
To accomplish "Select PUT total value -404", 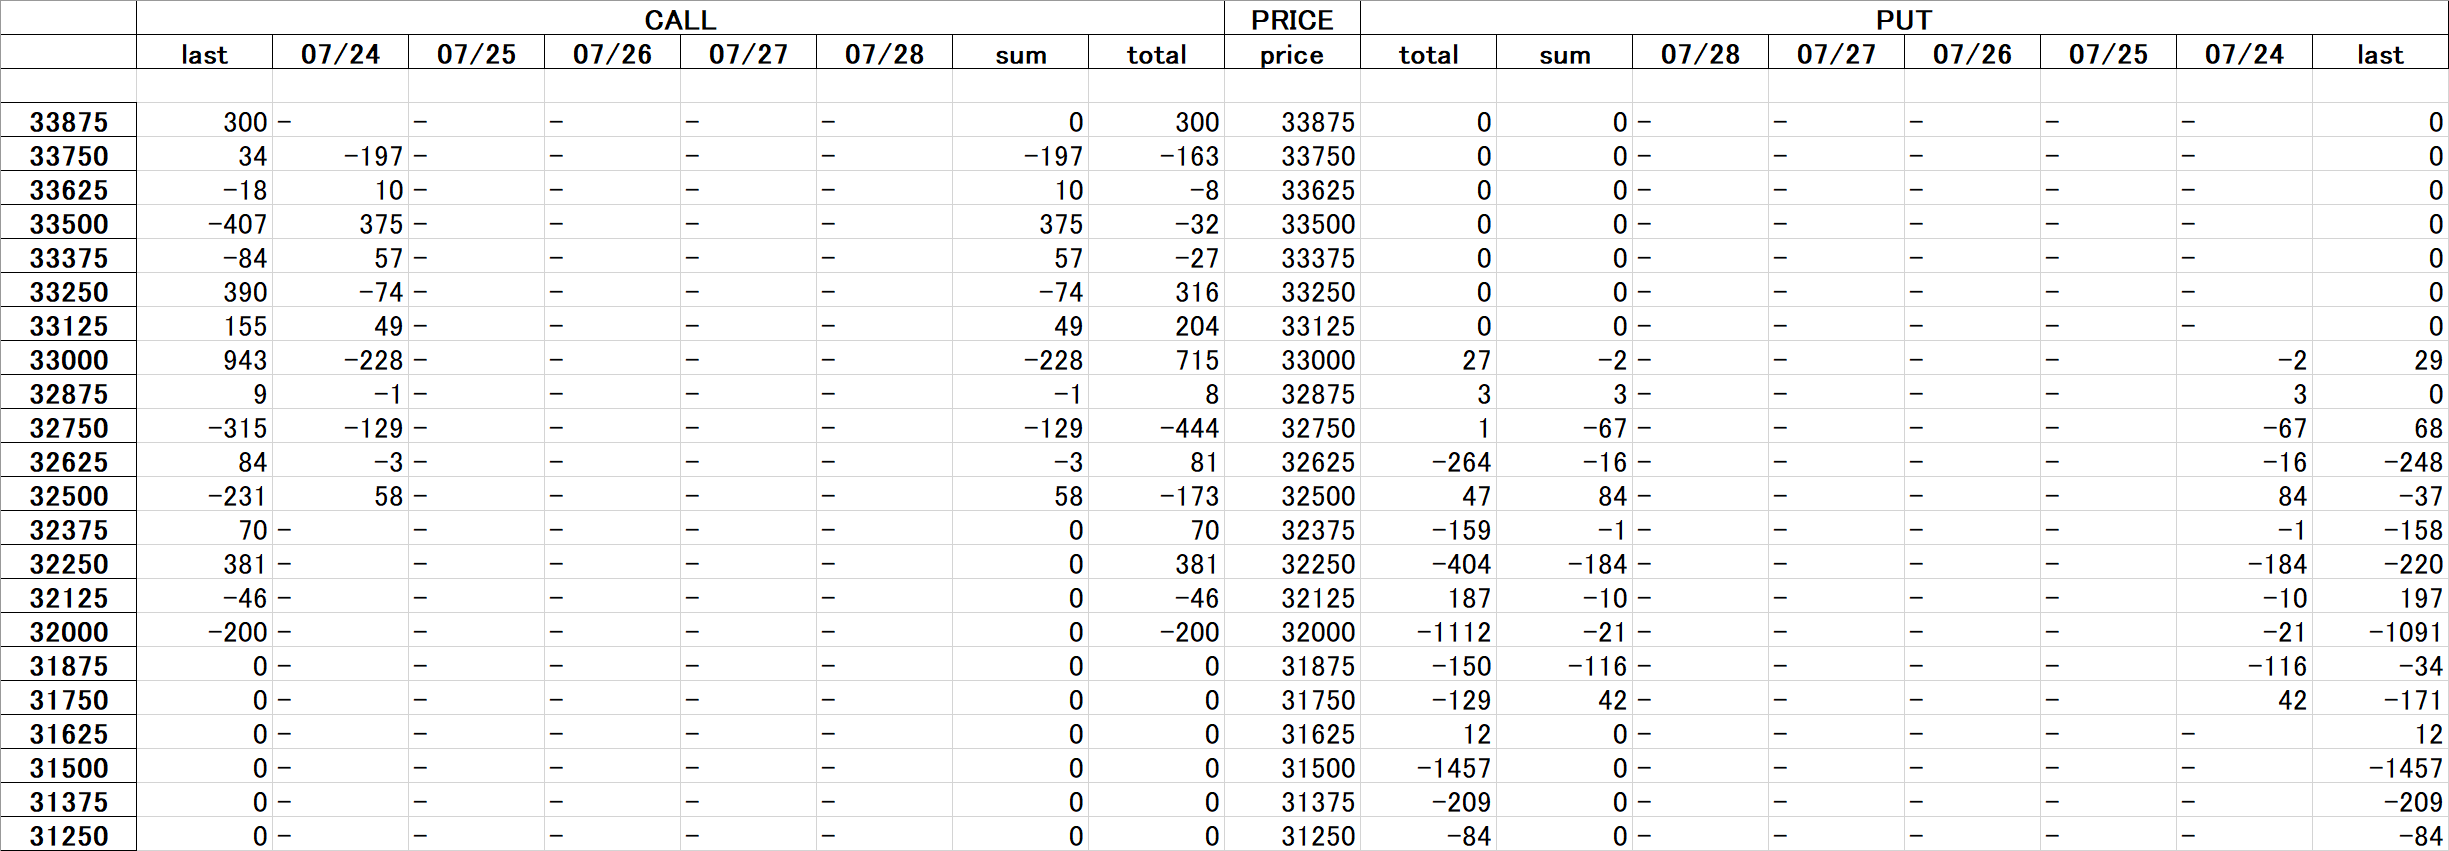I will pos(1461,563).
